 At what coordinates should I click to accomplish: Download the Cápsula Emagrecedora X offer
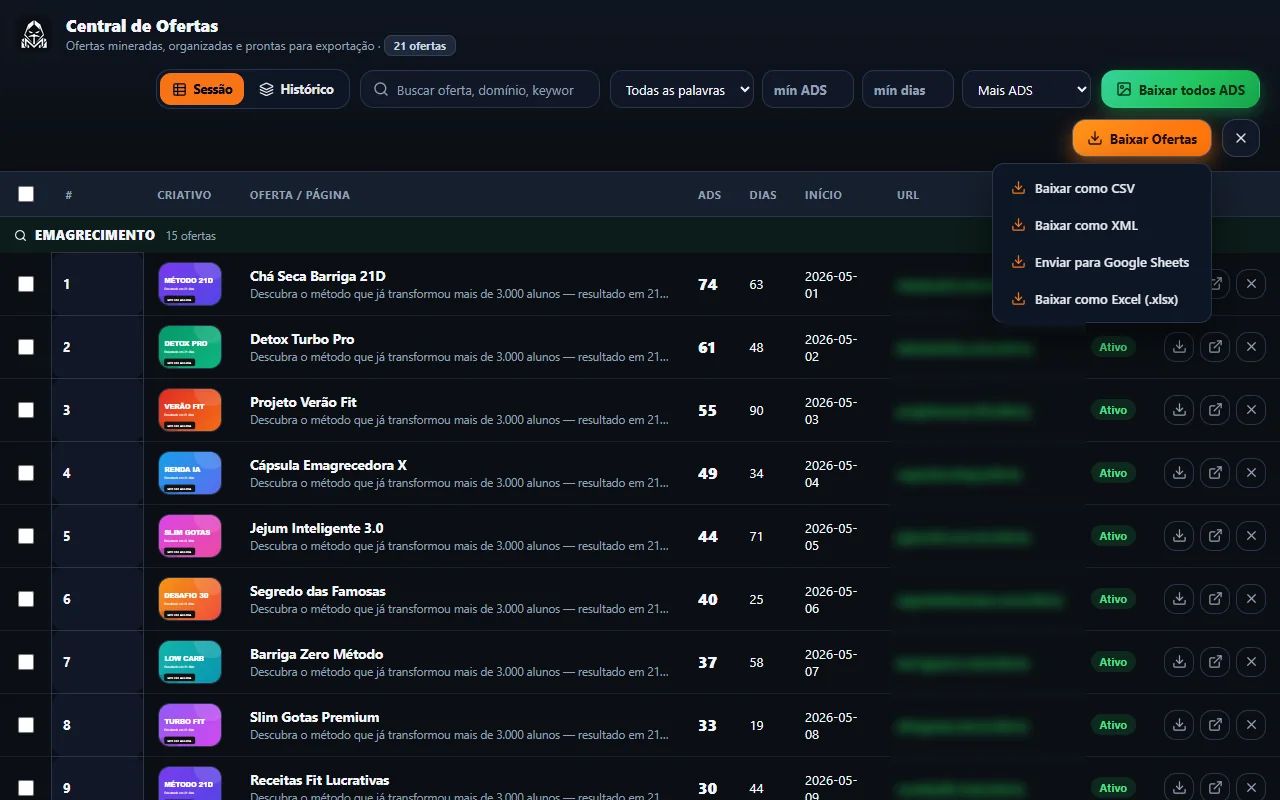1179,473
